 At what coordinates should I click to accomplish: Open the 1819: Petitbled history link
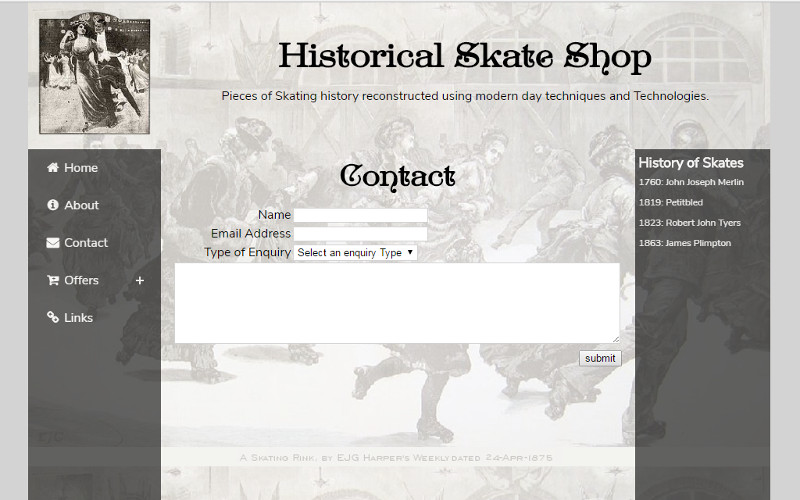click(x=670, y=203)
